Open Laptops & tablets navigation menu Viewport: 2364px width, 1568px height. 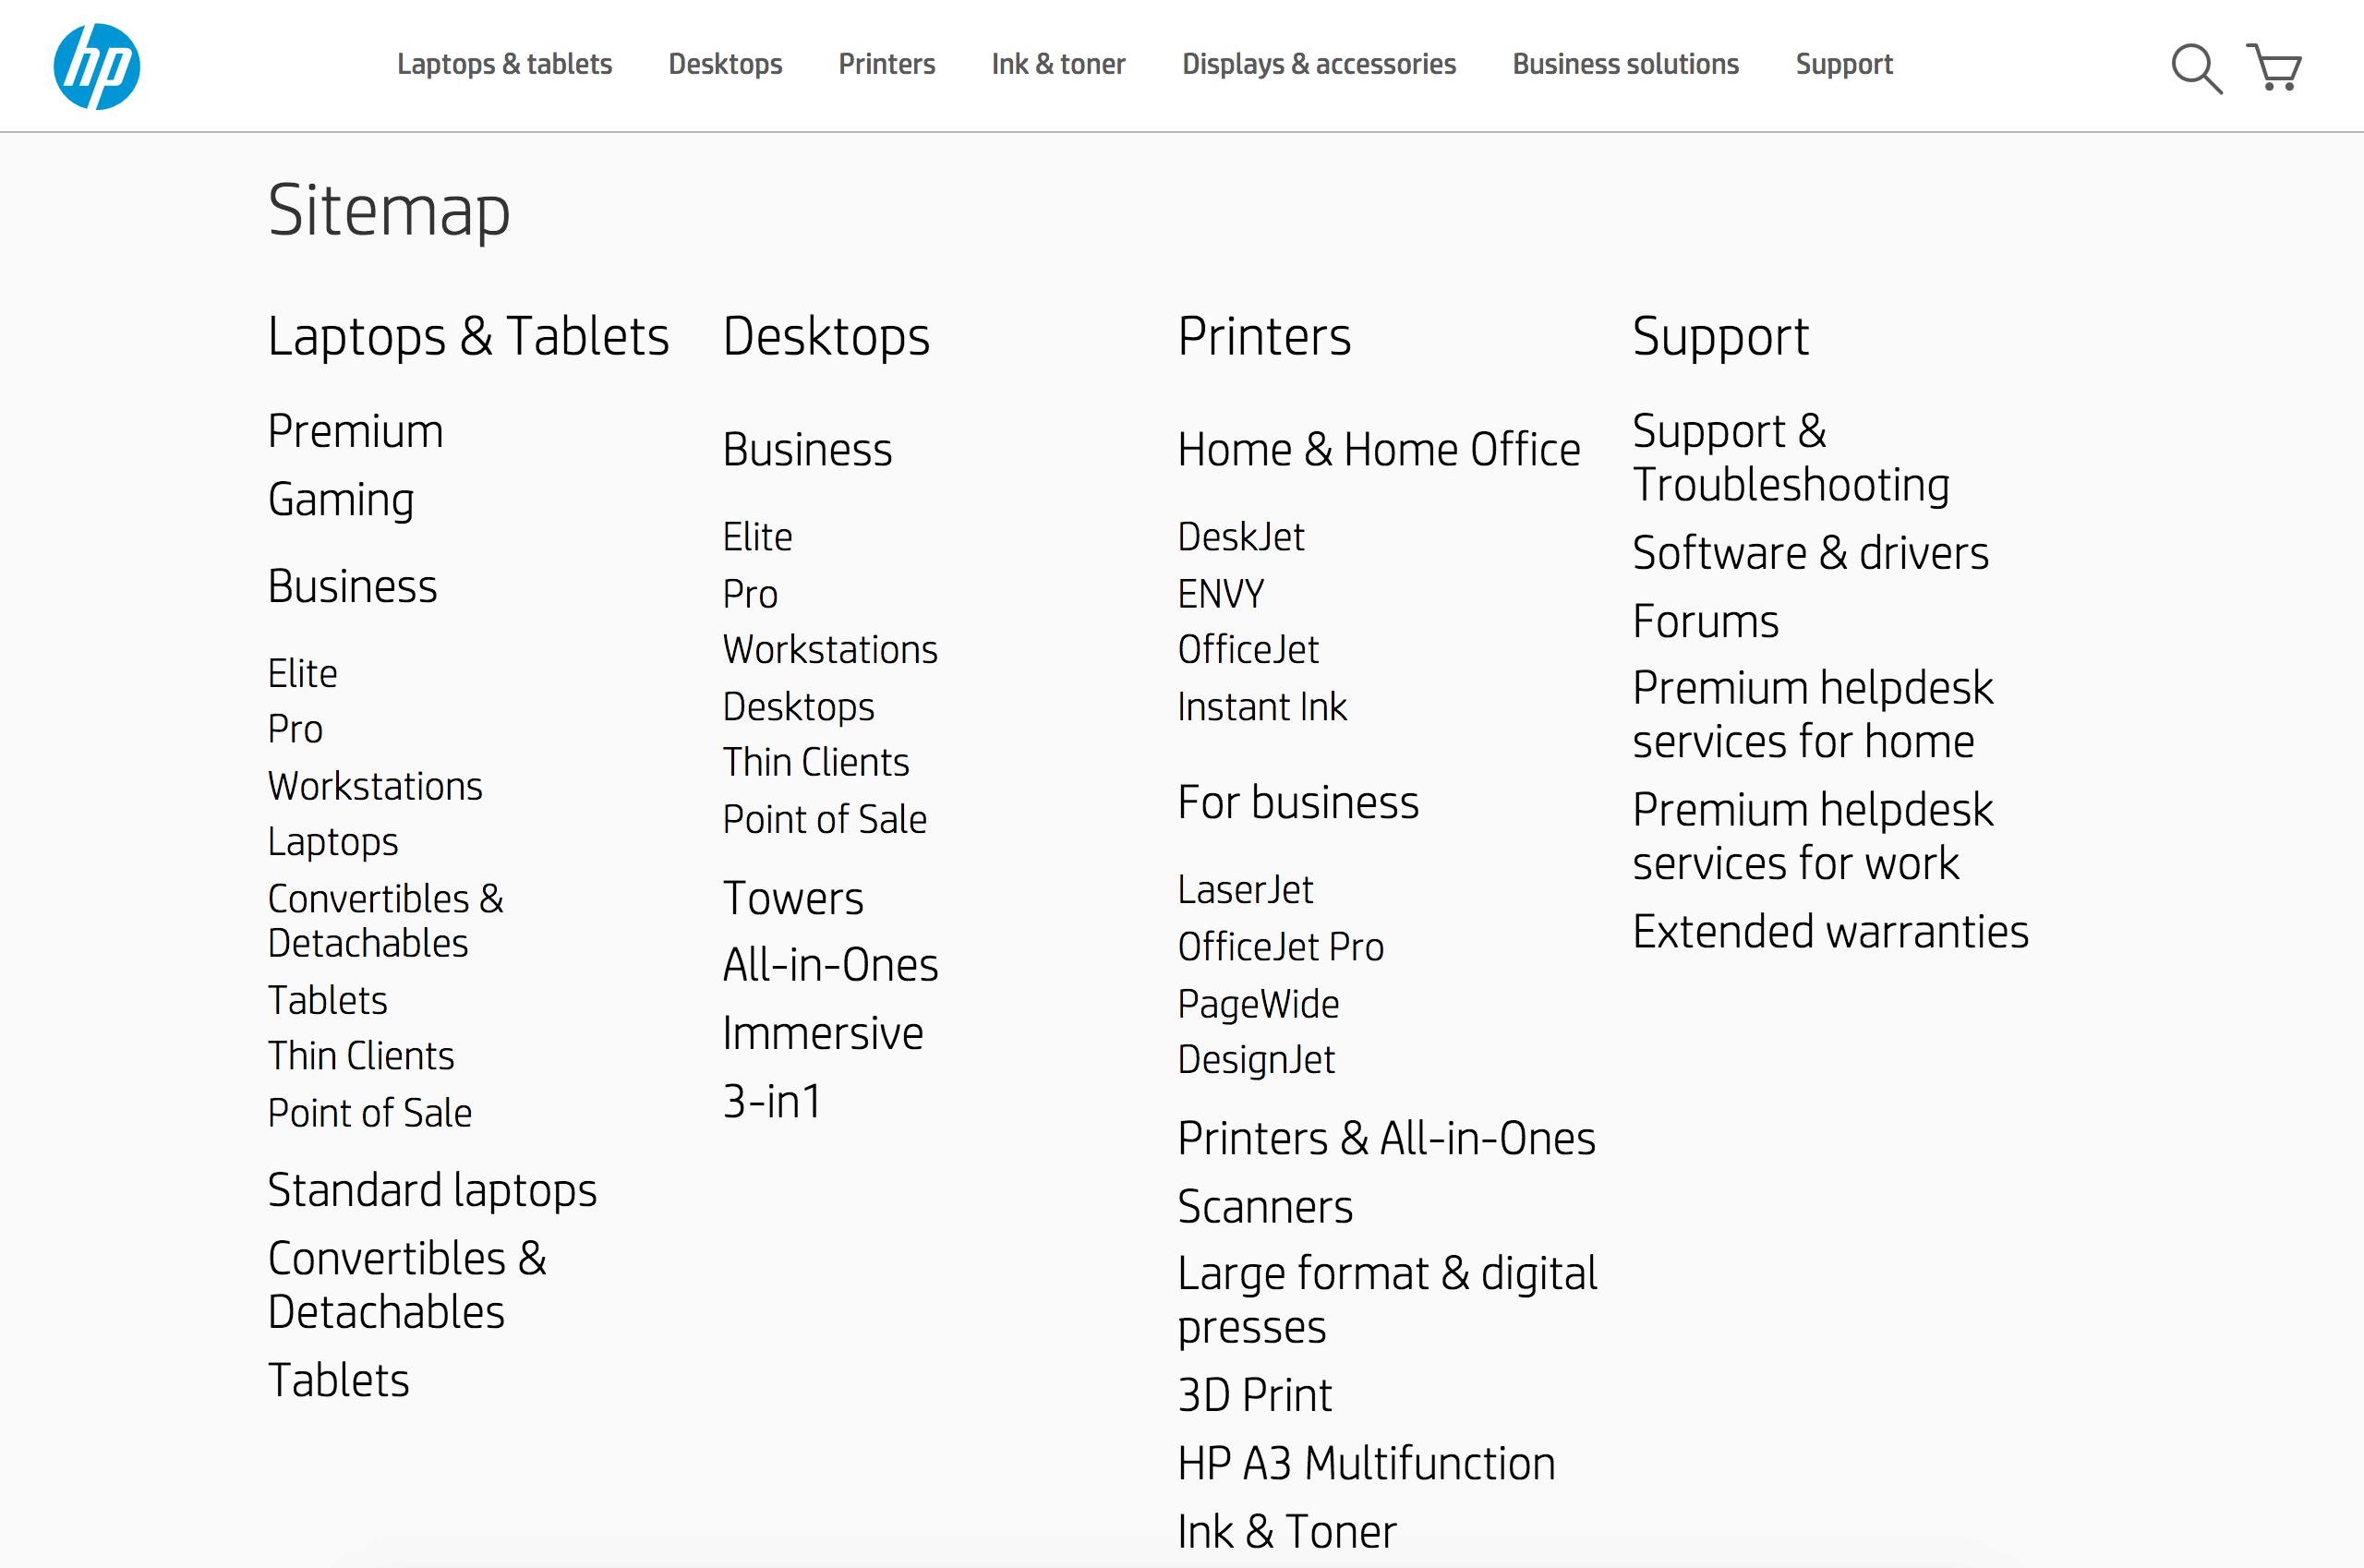tap(504, 64)
